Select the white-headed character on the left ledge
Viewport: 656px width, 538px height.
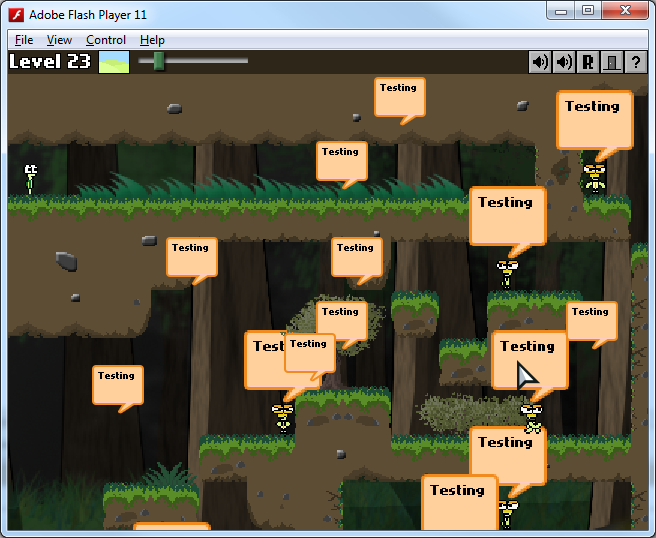pyautogui.click(x=31, y=178)
